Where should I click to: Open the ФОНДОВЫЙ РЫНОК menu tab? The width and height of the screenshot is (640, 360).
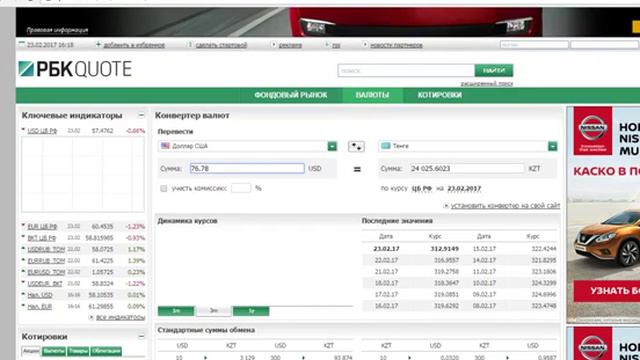tap(291, 95)
